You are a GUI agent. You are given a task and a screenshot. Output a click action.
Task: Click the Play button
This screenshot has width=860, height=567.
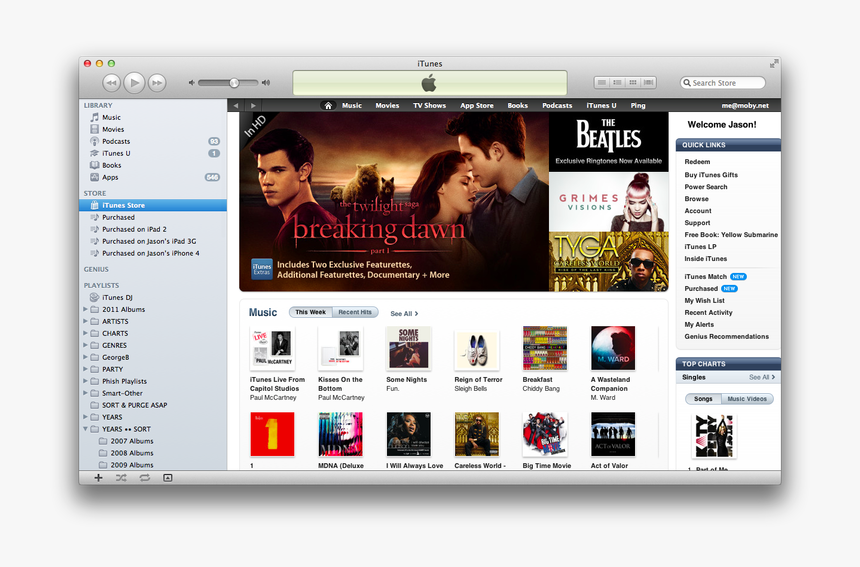coord(134,83)
